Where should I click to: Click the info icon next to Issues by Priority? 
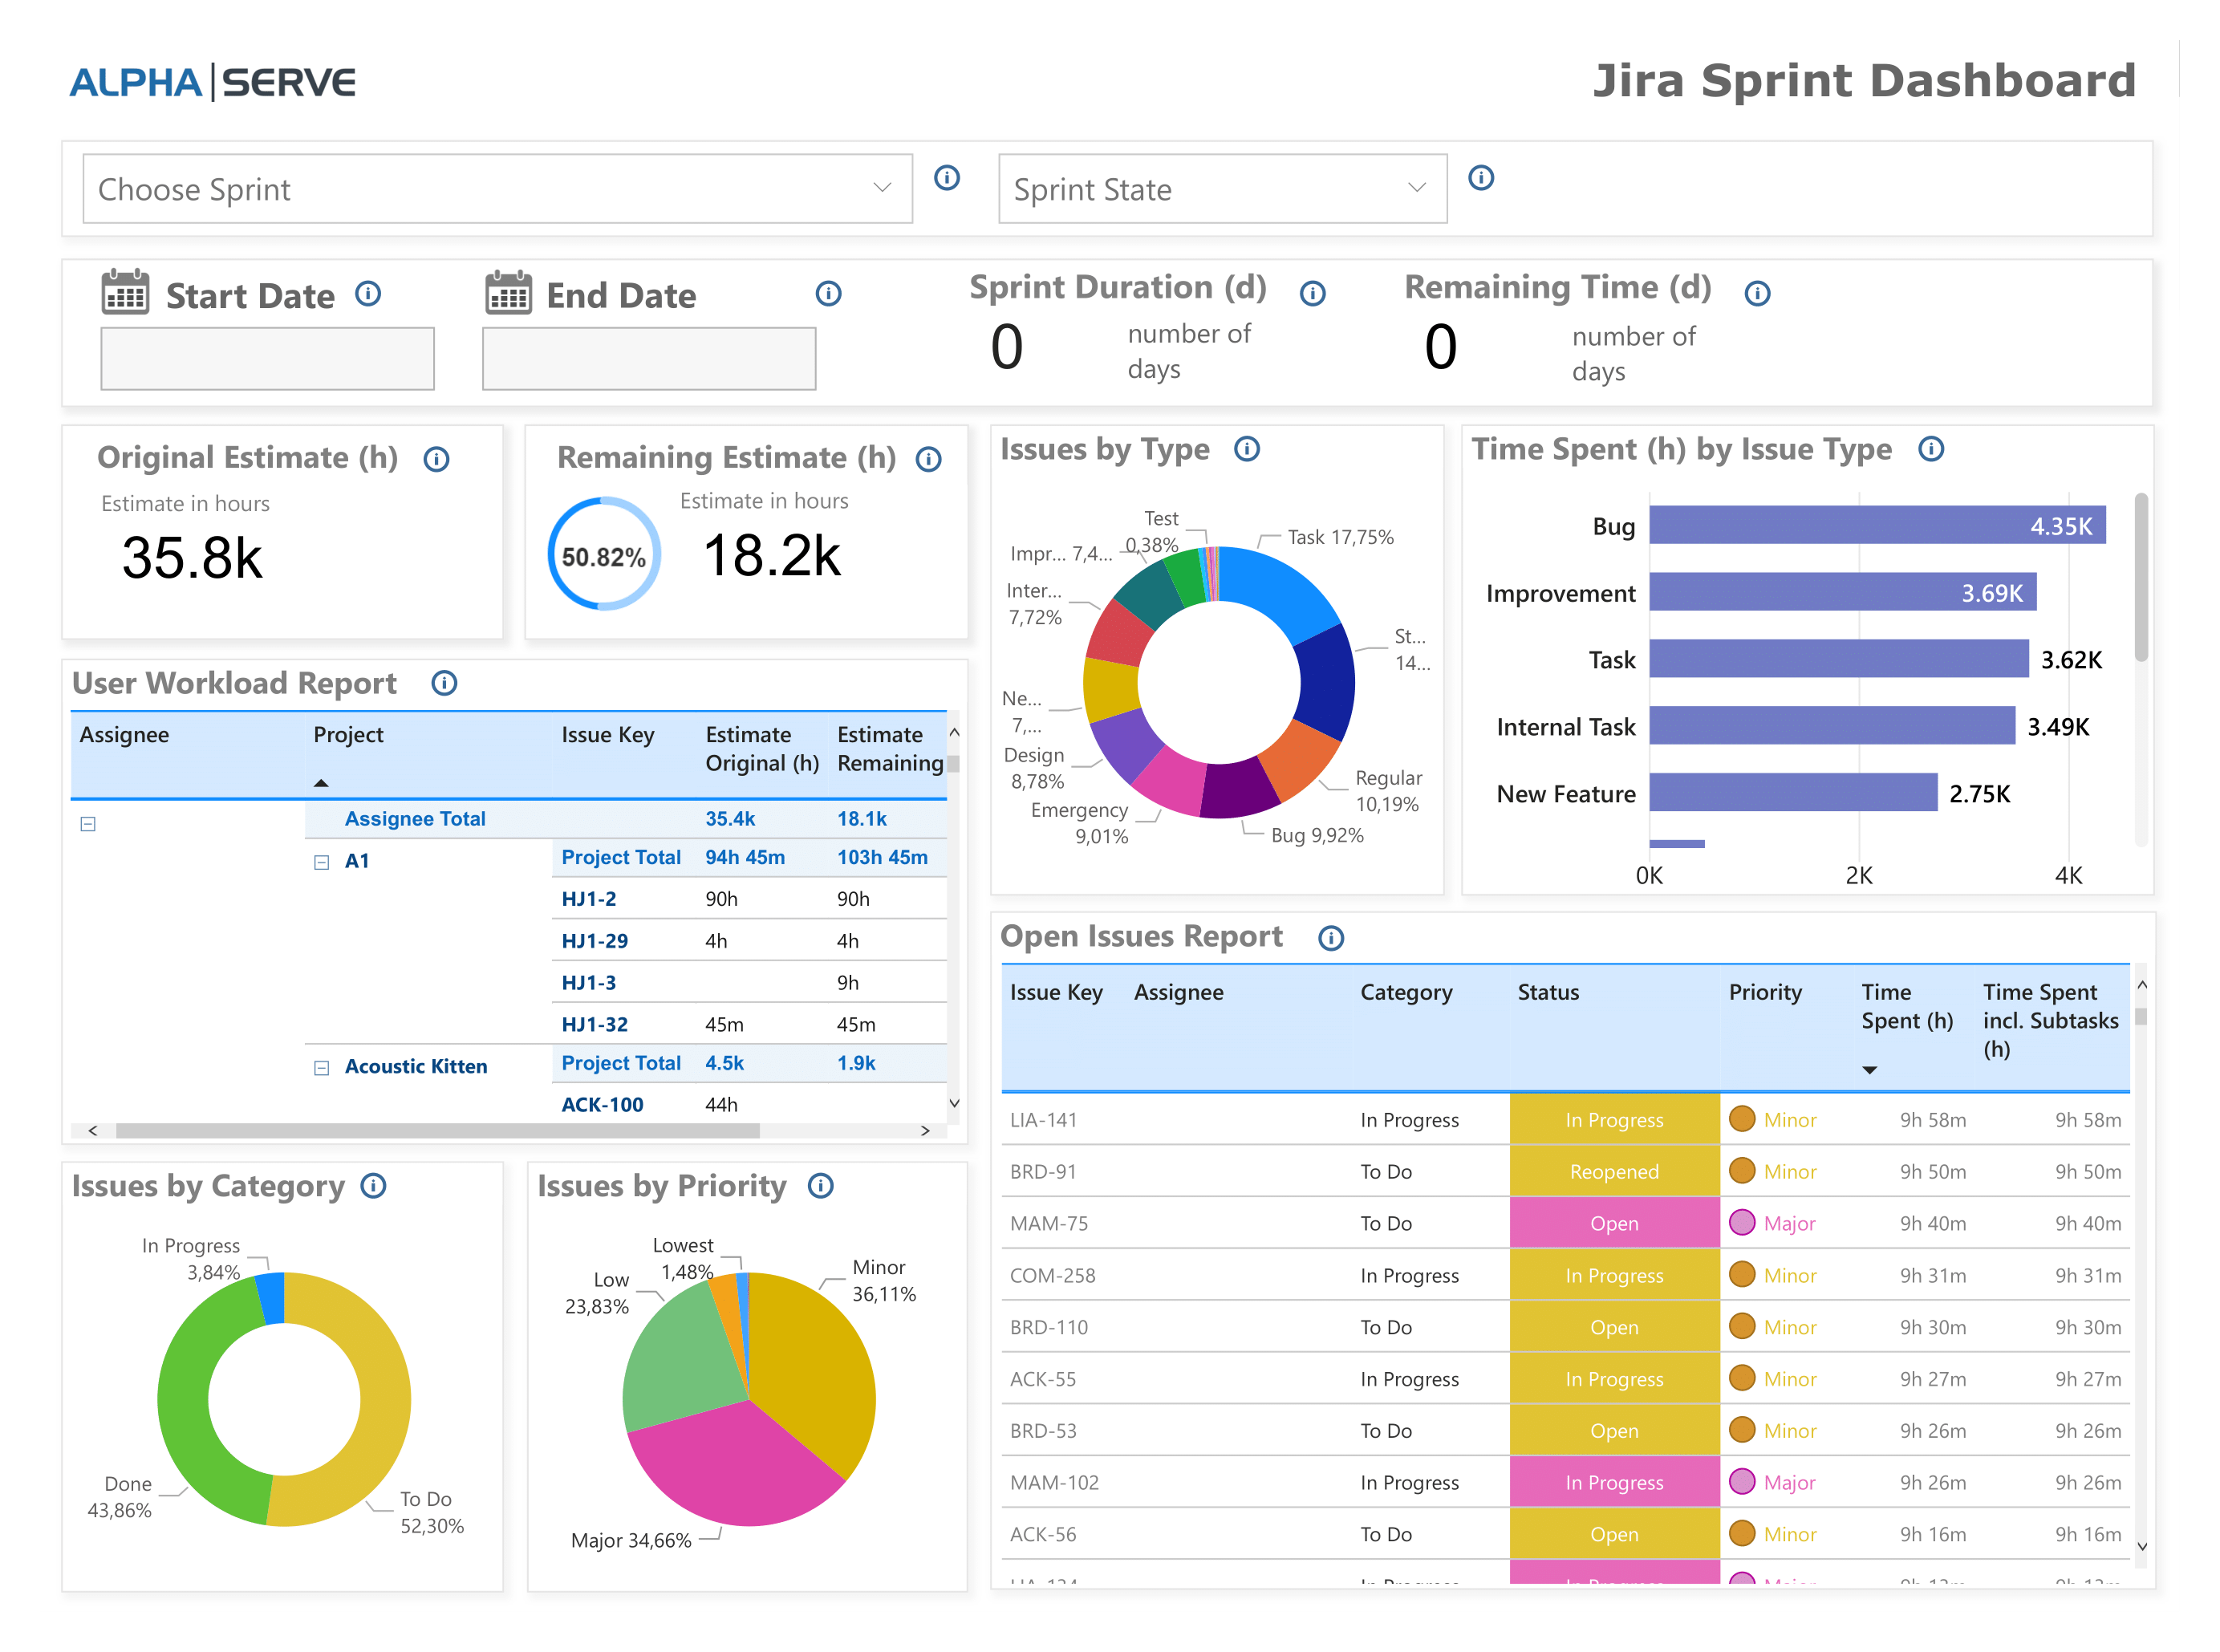(x=820, y=1186)
